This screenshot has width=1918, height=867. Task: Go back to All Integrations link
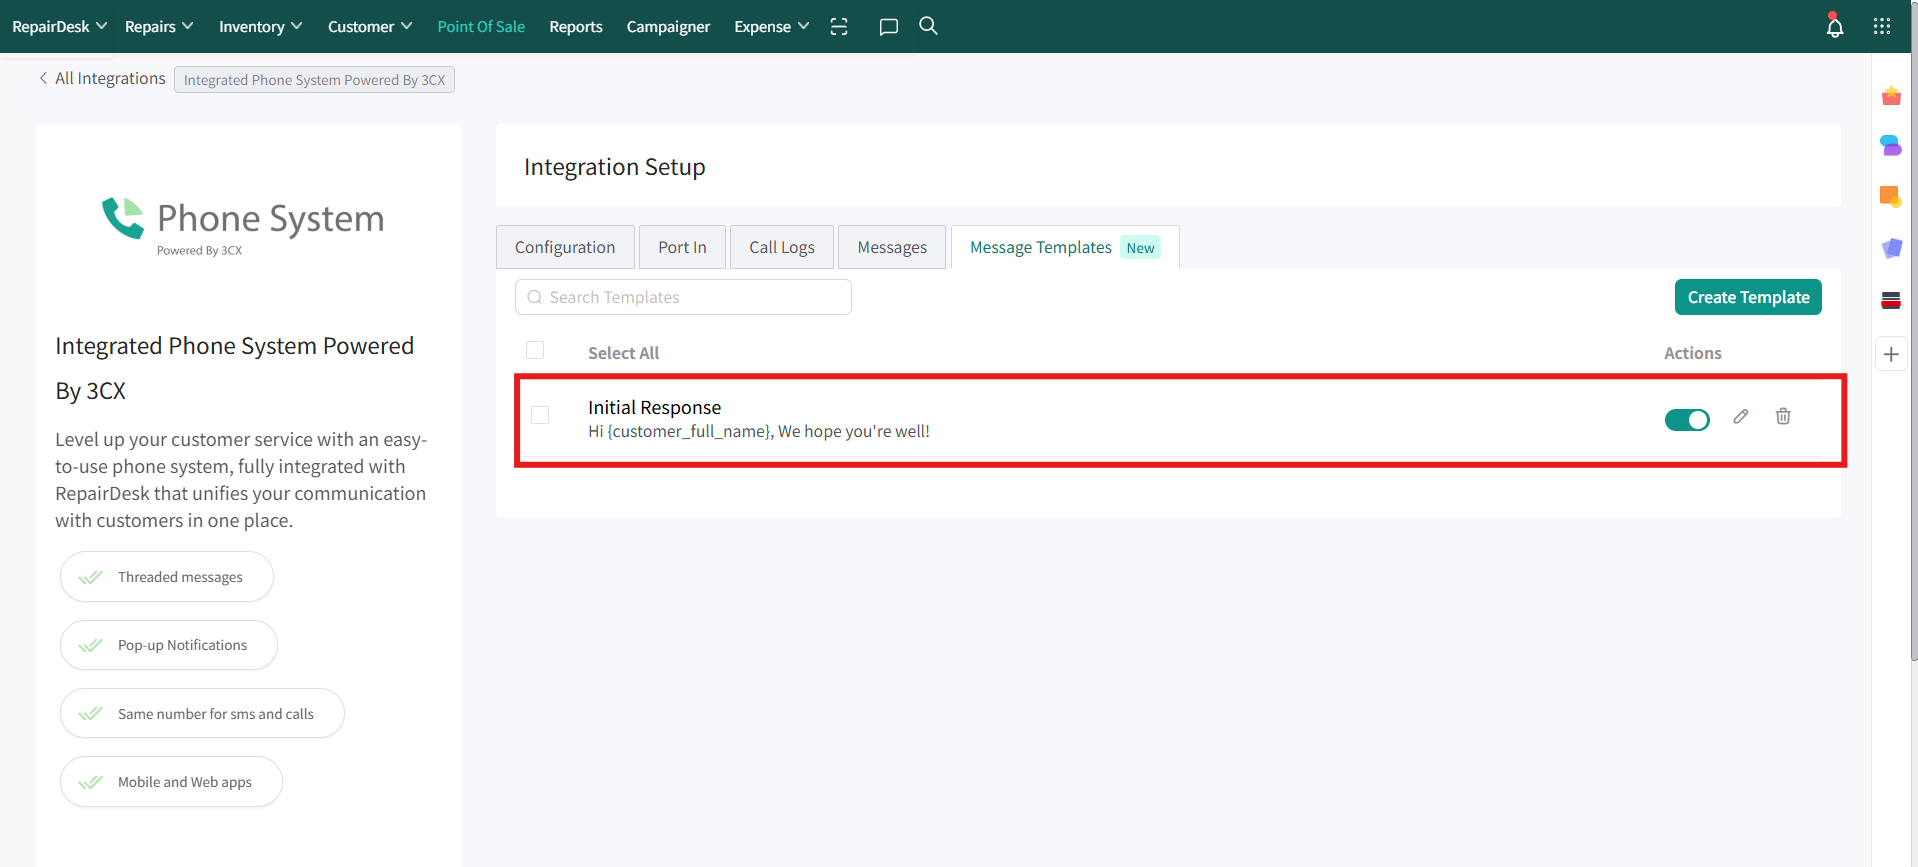[x=110, y=78]
